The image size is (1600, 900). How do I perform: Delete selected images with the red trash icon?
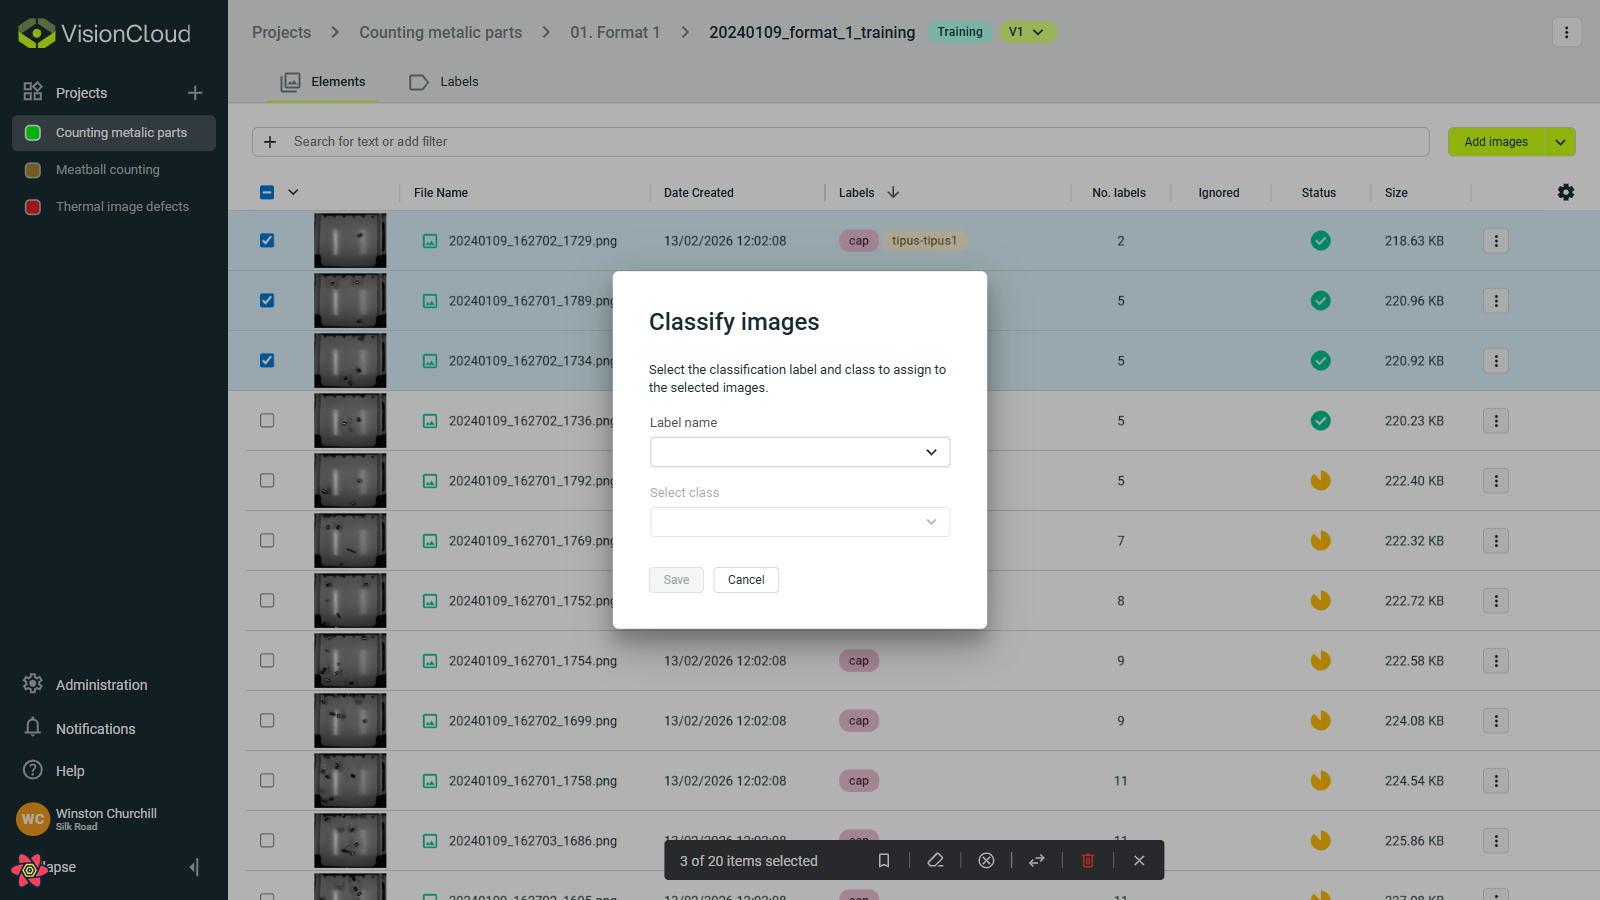coord(1088,860)
